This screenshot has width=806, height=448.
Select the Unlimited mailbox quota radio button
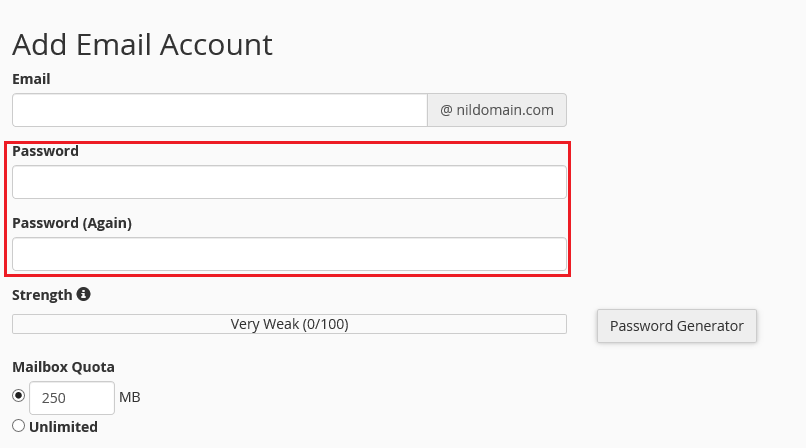18,426
